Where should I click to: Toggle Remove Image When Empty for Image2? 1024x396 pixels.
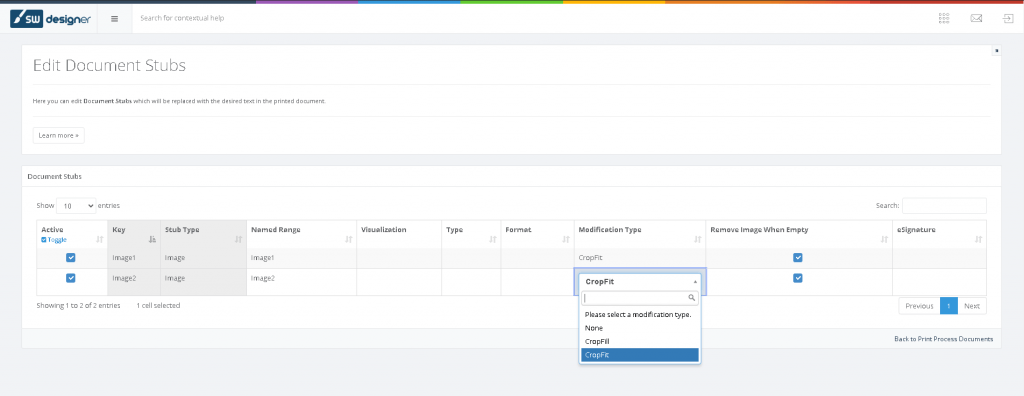click(798, 278)
